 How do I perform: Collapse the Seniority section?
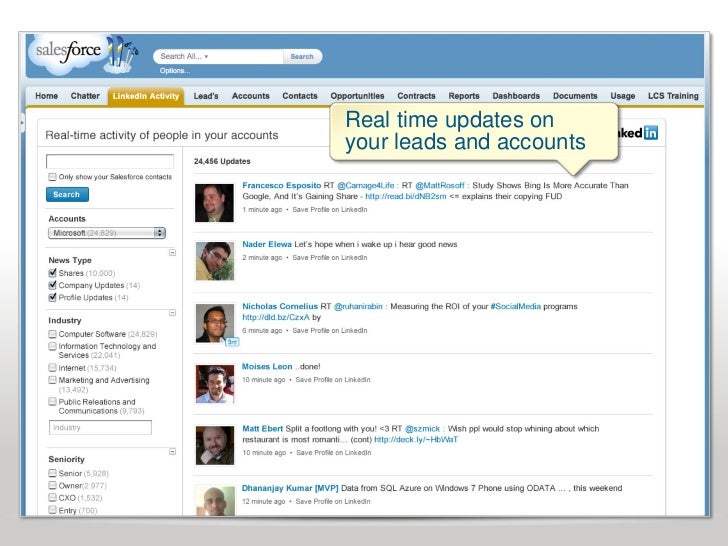pos(172,451)
